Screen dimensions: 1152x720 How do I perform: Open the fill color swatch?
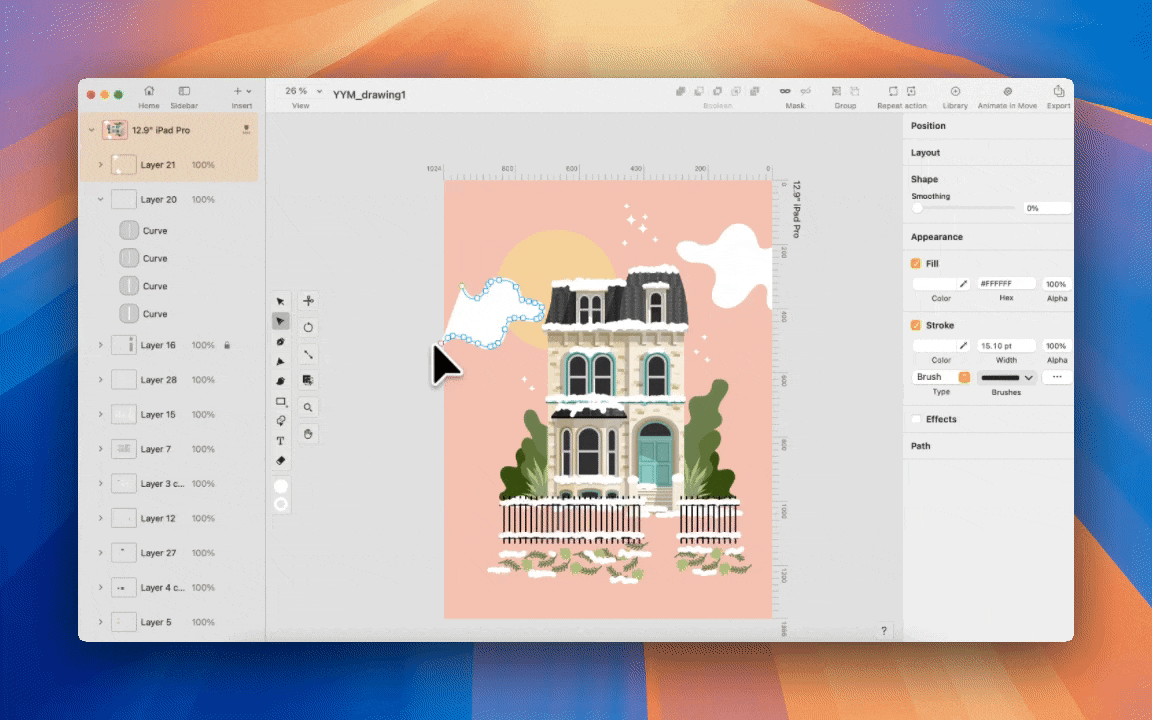(x=935, y=284)
